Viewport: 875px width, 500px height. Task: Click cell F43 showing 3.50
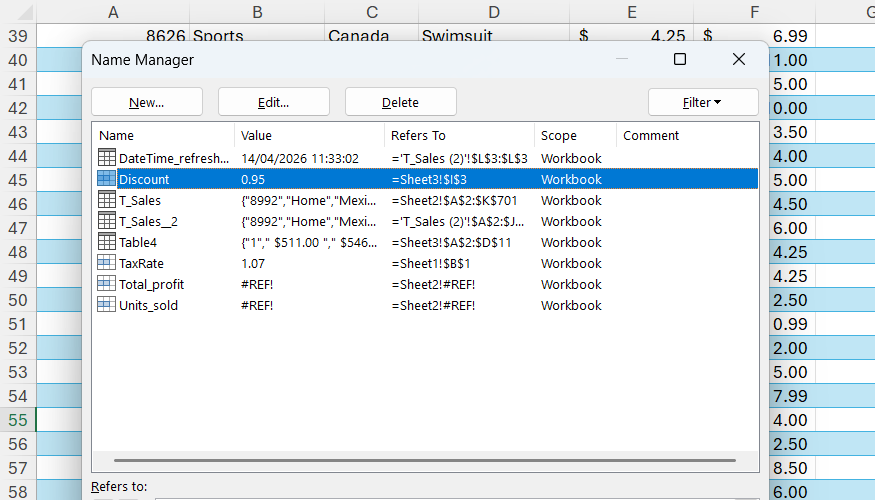pyautogui.click(x=791, y=132)
